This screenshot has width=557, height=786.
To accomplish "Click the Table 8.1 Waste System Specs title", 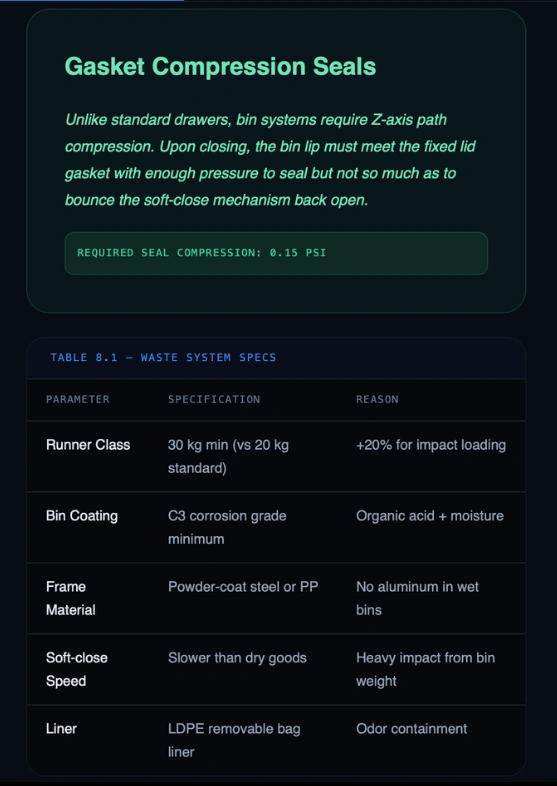I will (x=163, y=357).
